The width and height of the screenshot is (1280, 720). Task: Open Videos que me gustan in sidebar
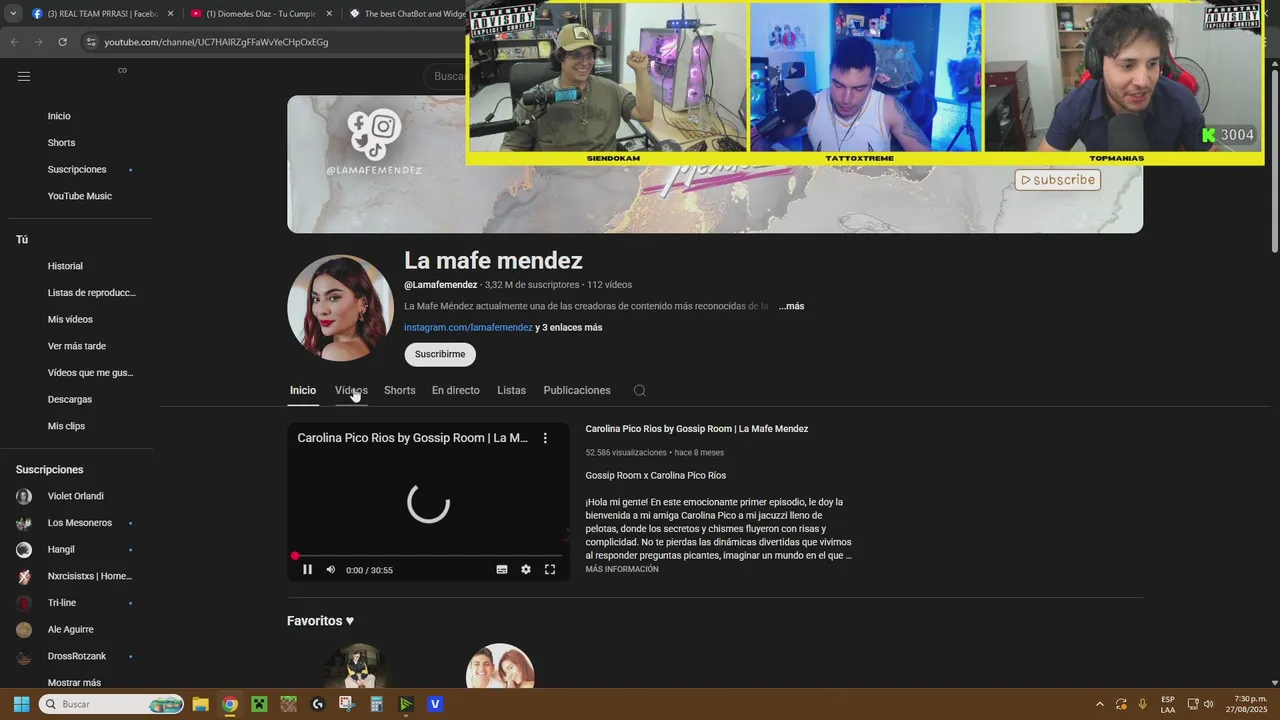(x=90, y=373)
